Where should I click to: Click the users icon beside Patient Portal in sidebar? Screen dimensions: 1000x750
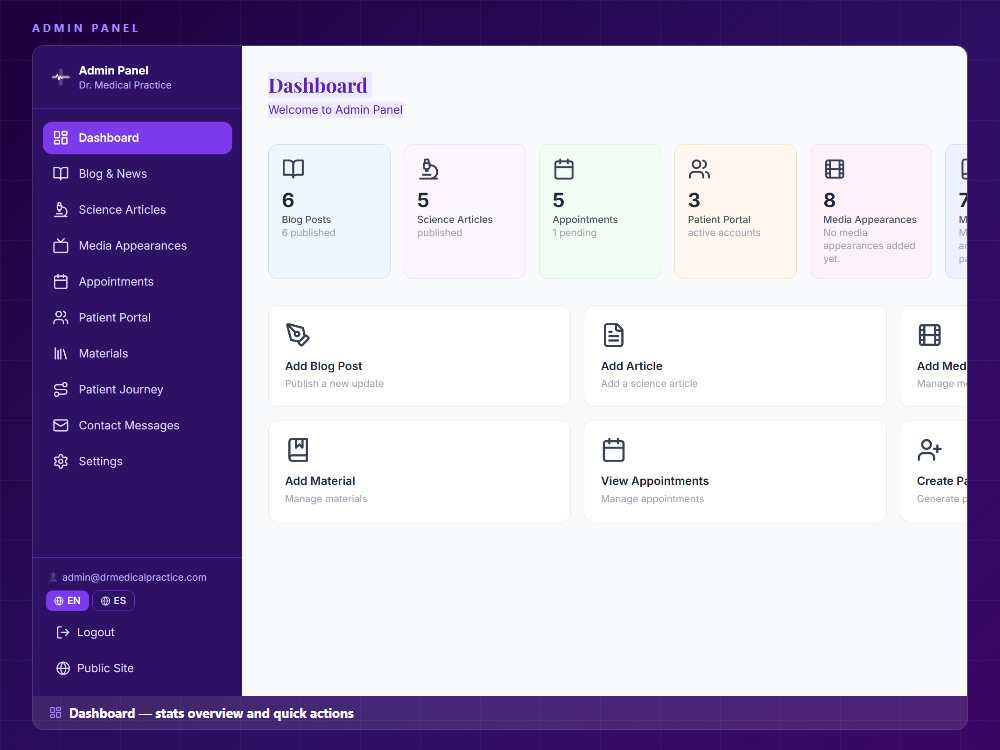[x=61, y=318]
